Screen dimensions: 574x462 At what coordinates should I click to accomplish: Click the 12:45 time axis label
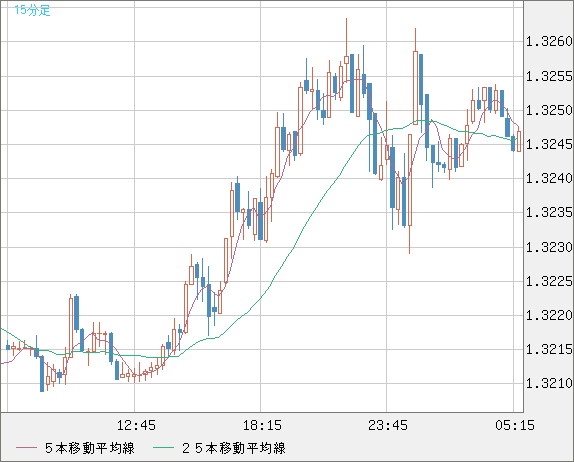(x=136, y=425)
